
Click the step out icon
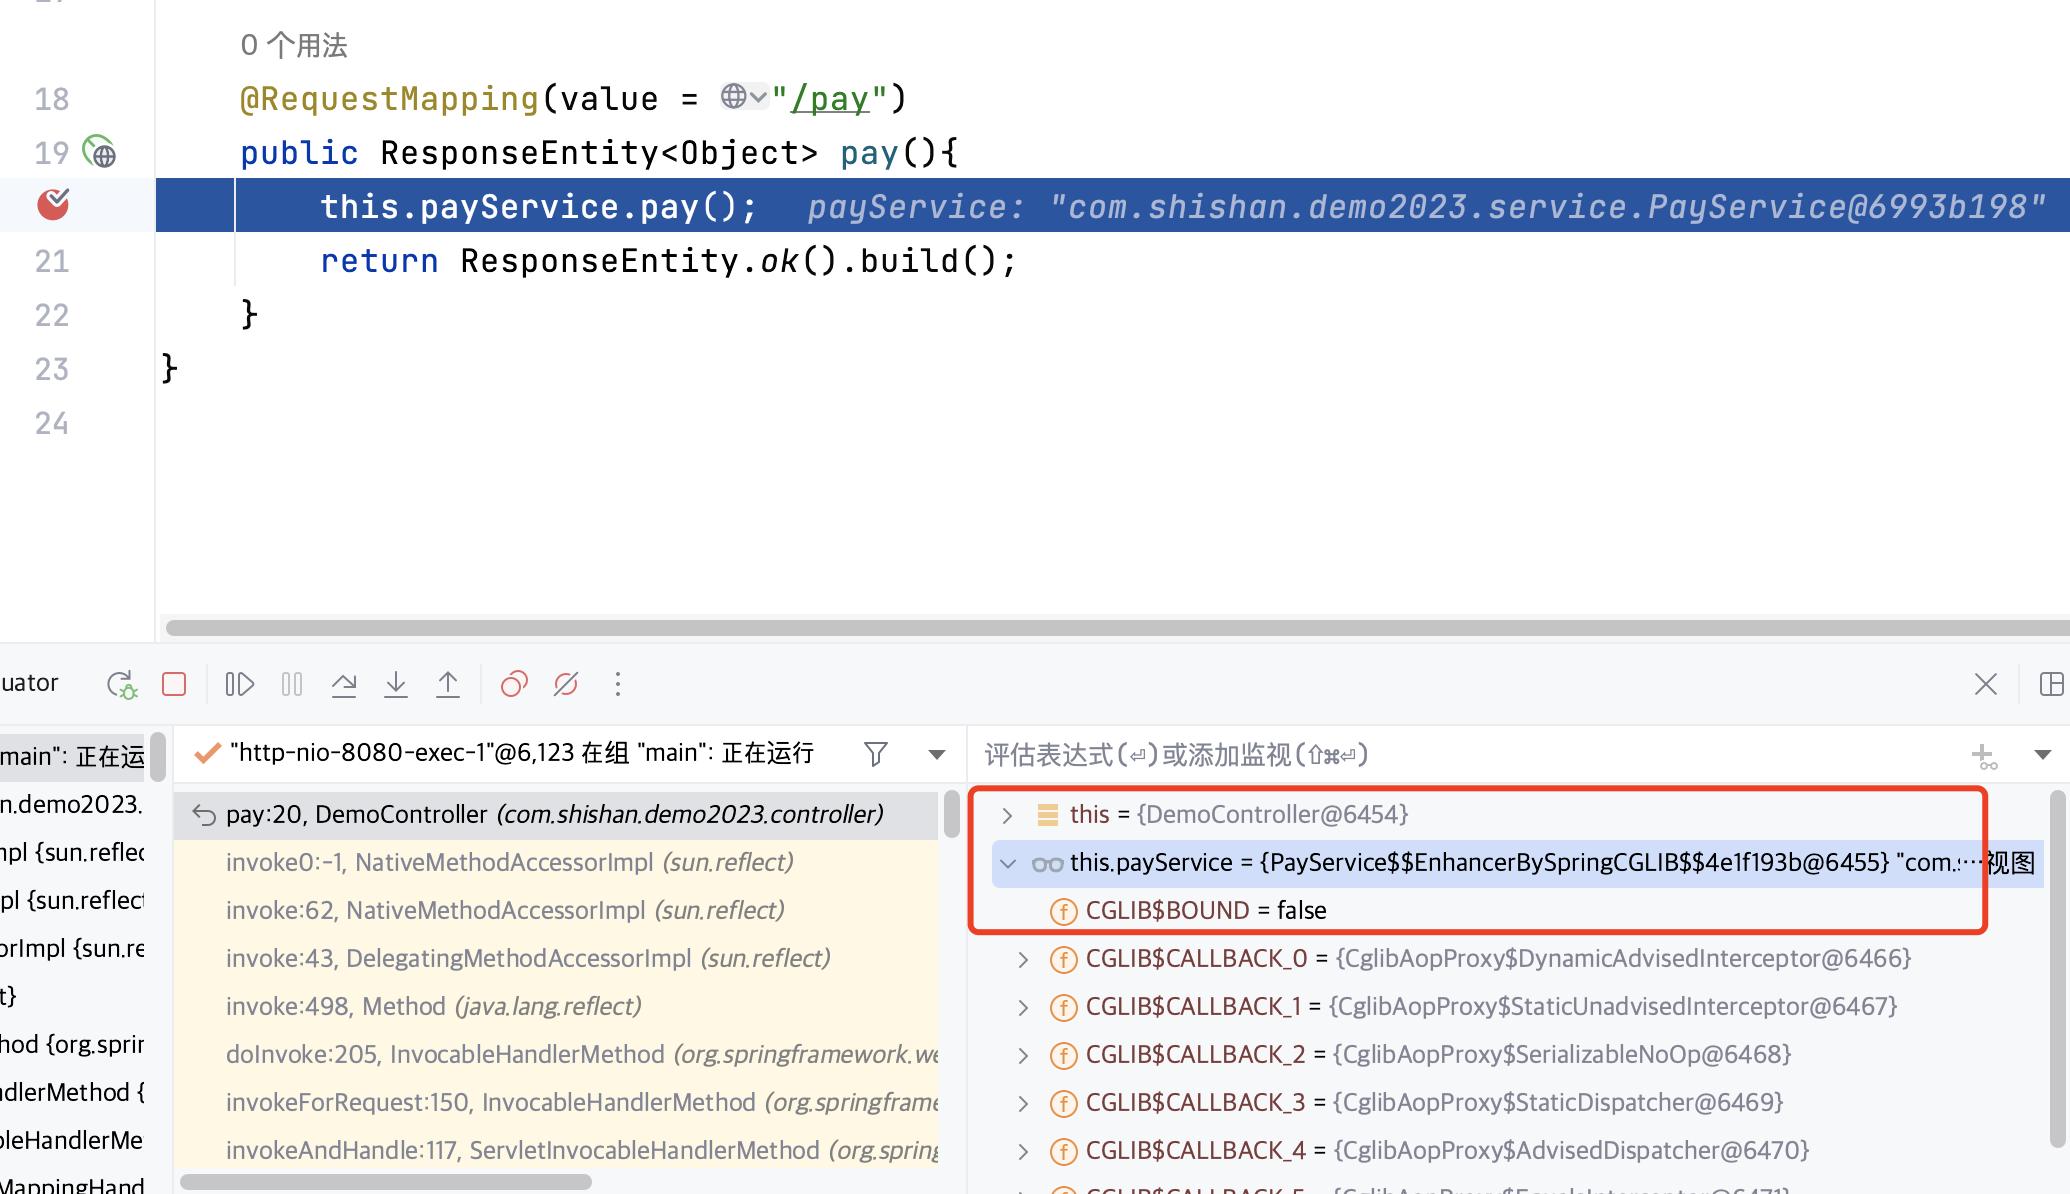[x=448, y=684]
